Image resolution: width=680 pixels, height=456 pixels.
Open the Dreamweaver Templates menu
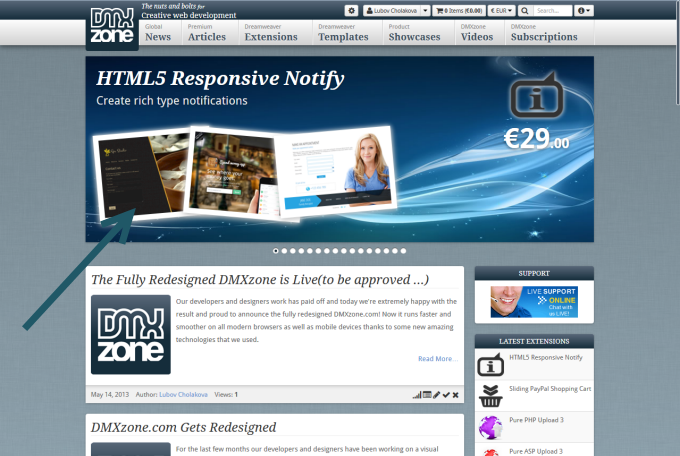tap(343, 33)
